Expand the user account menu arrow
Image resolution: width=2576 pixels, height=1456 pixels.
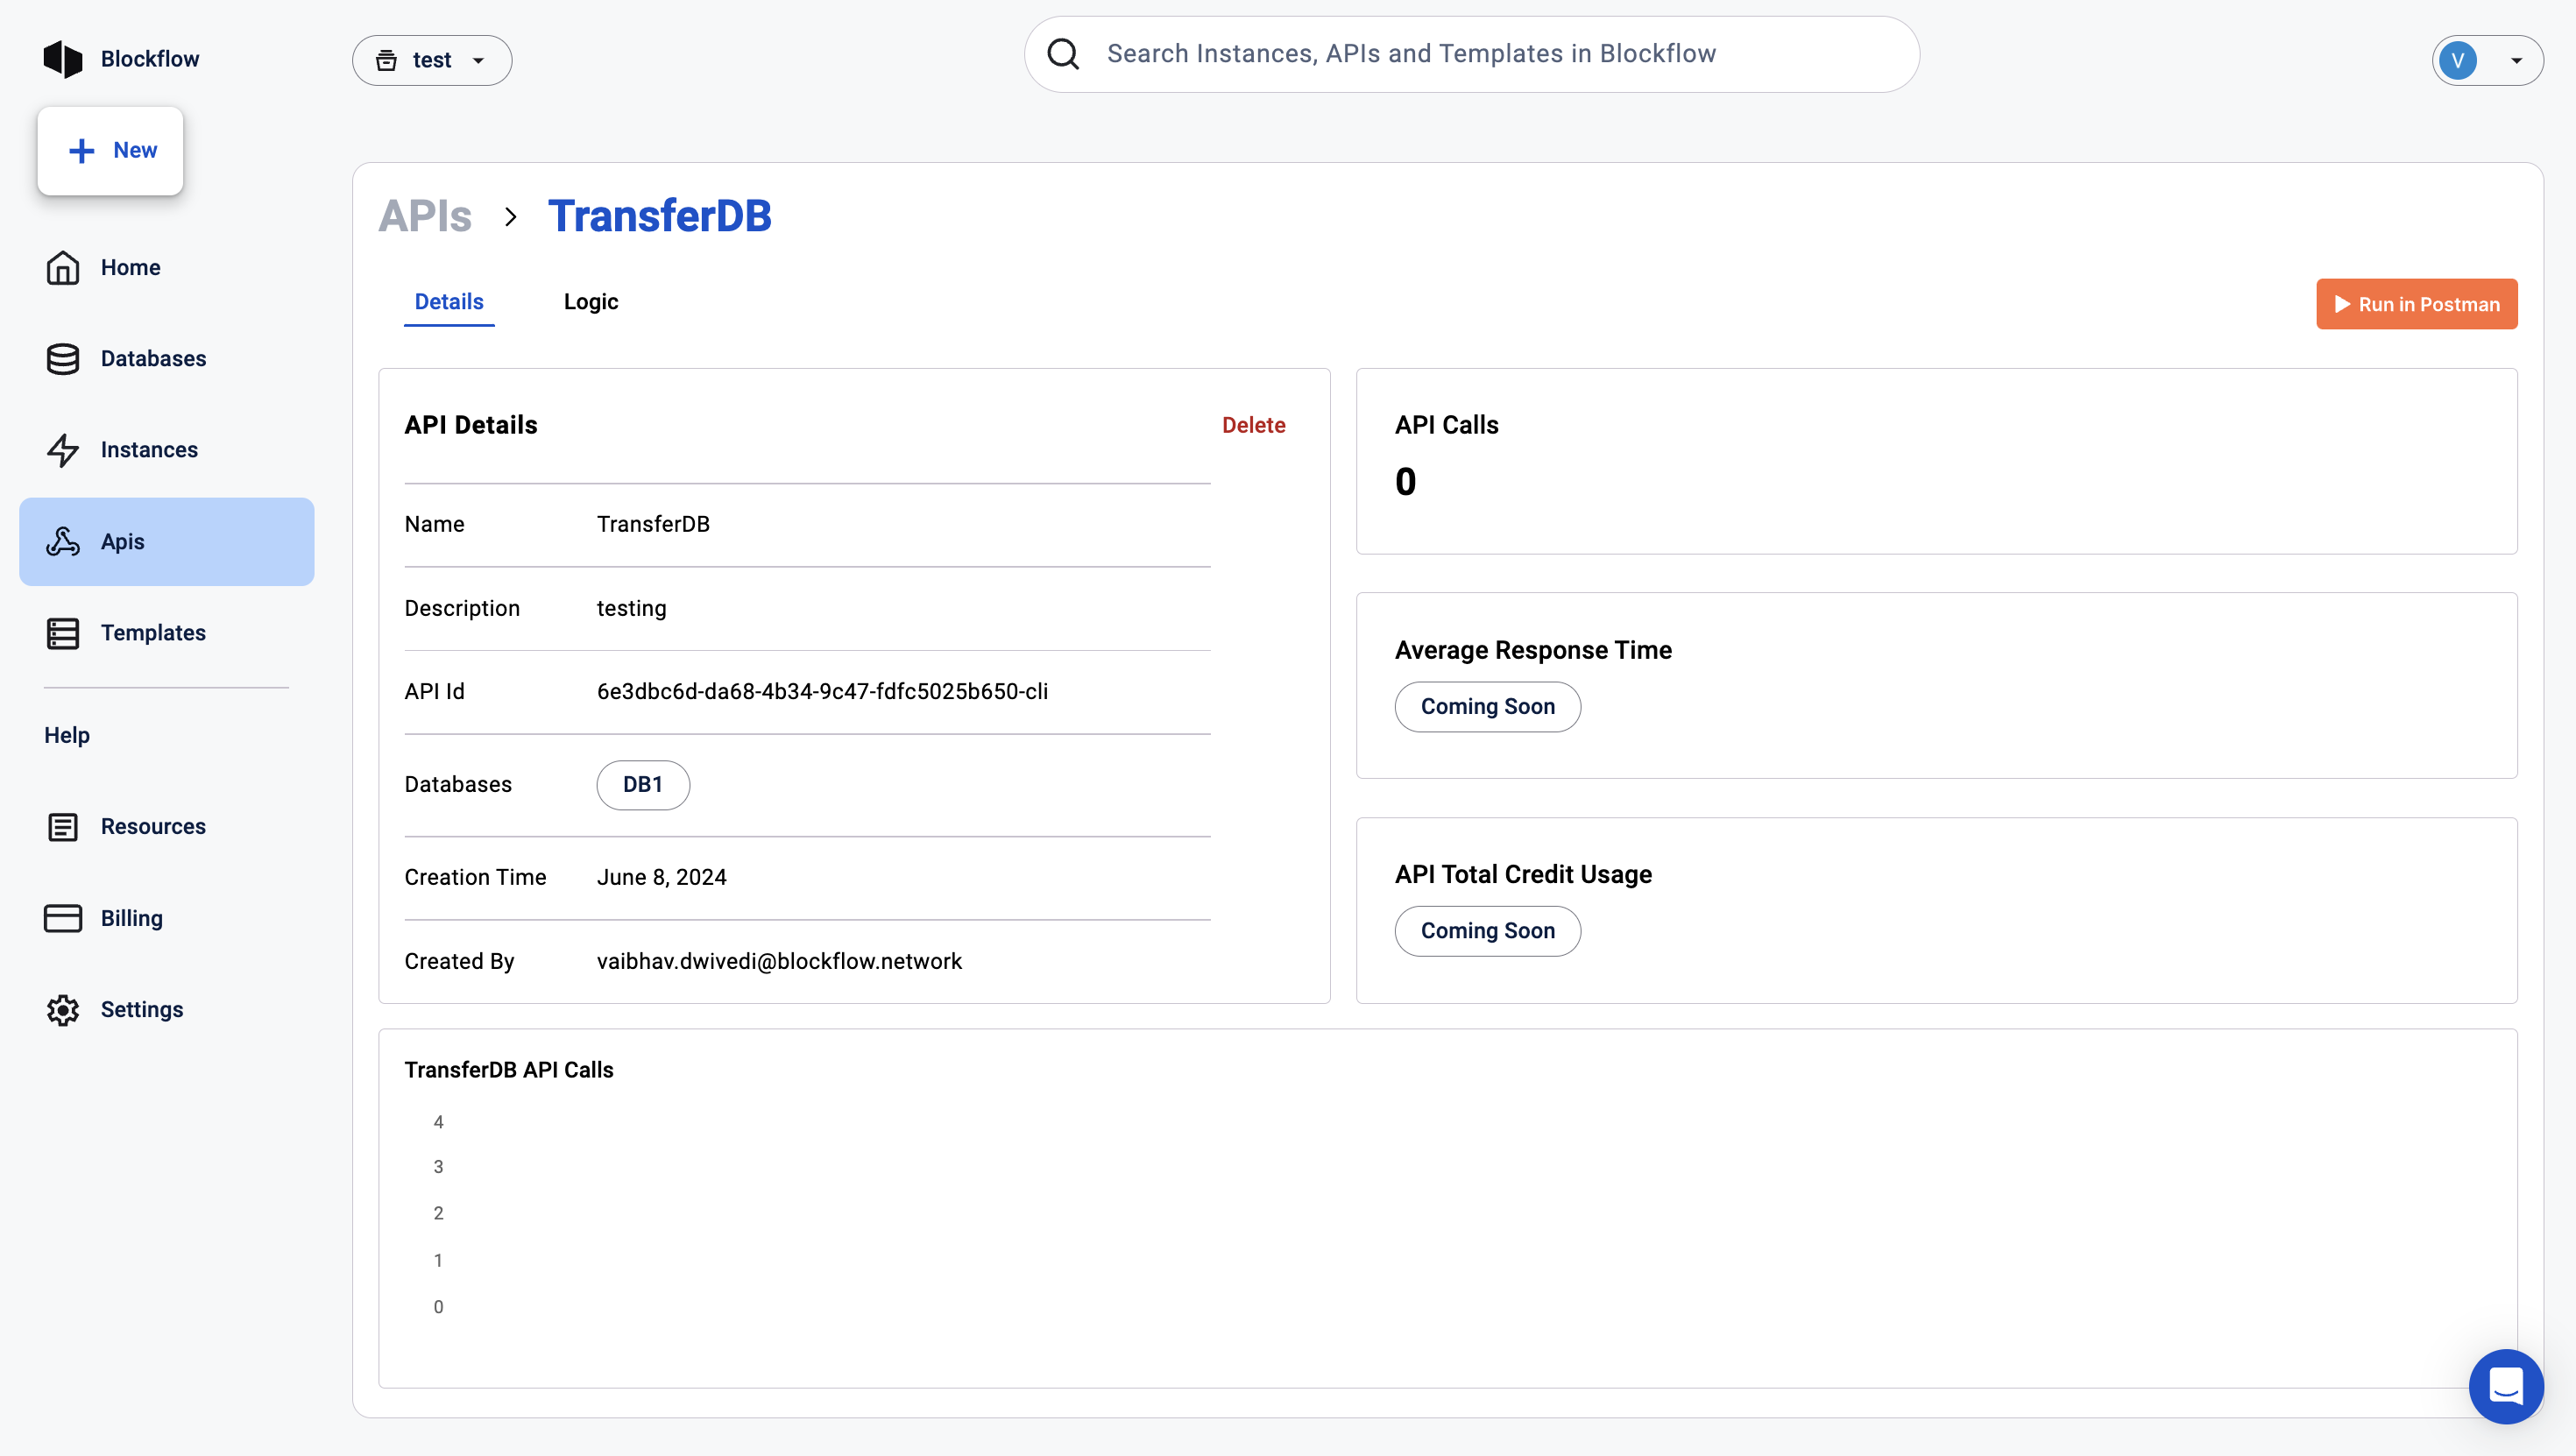click(x=2516, y=61)
